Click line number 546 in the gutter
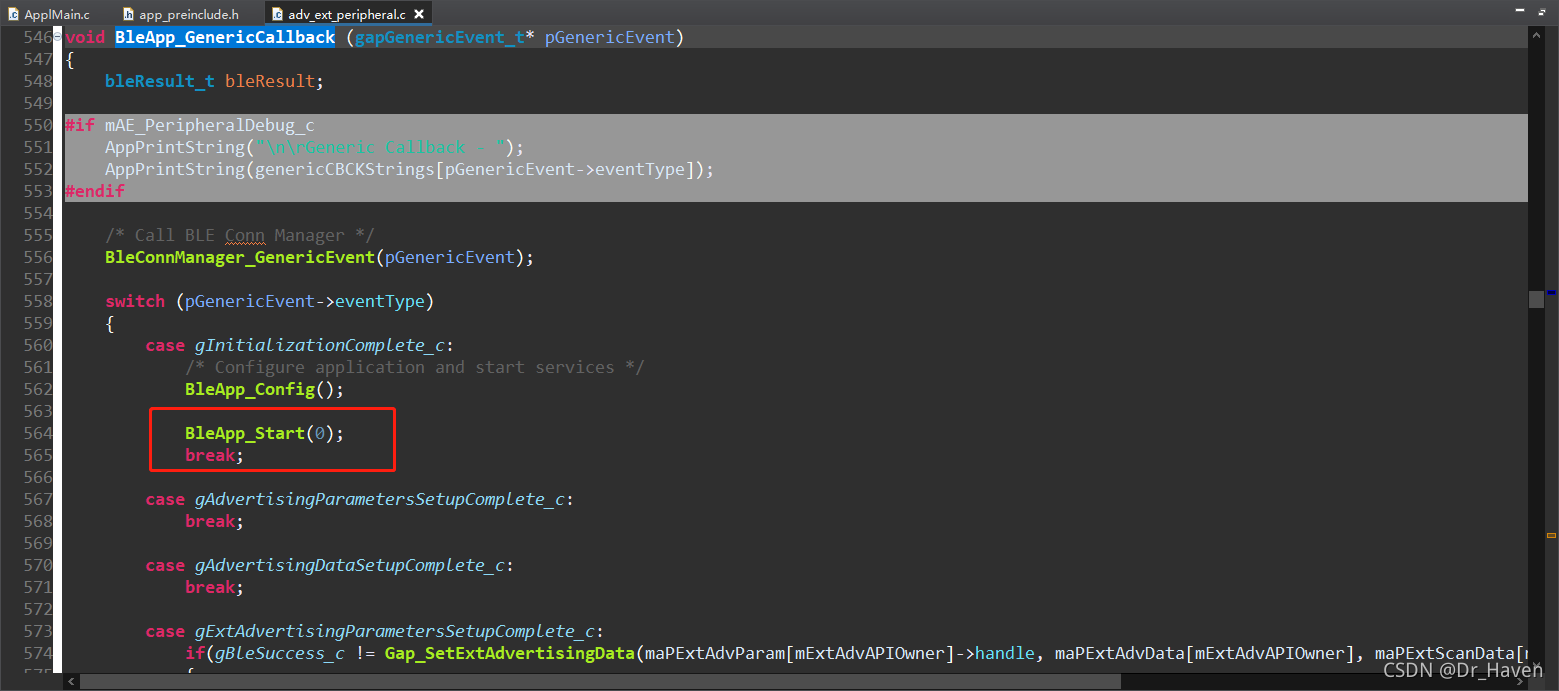The width and height of the screenshot is (1559, 691). click(37, 37)
